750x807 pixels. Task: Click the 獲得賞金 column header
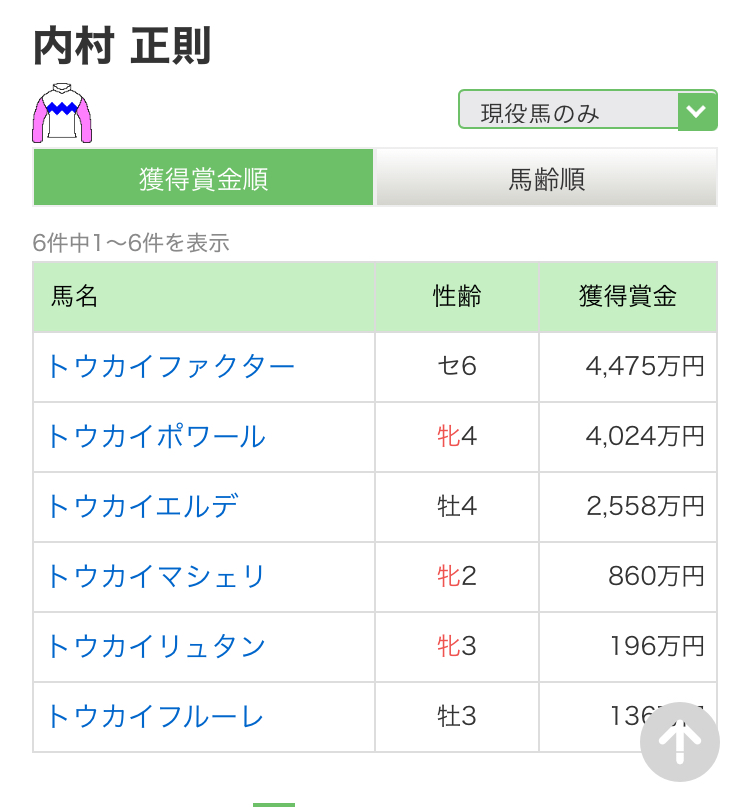tap(628, 296)
